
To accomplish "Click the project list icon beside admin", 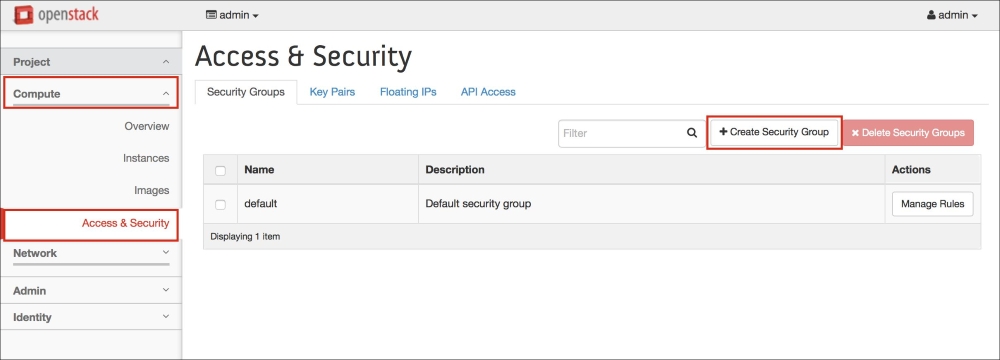I will coord(211,15).
